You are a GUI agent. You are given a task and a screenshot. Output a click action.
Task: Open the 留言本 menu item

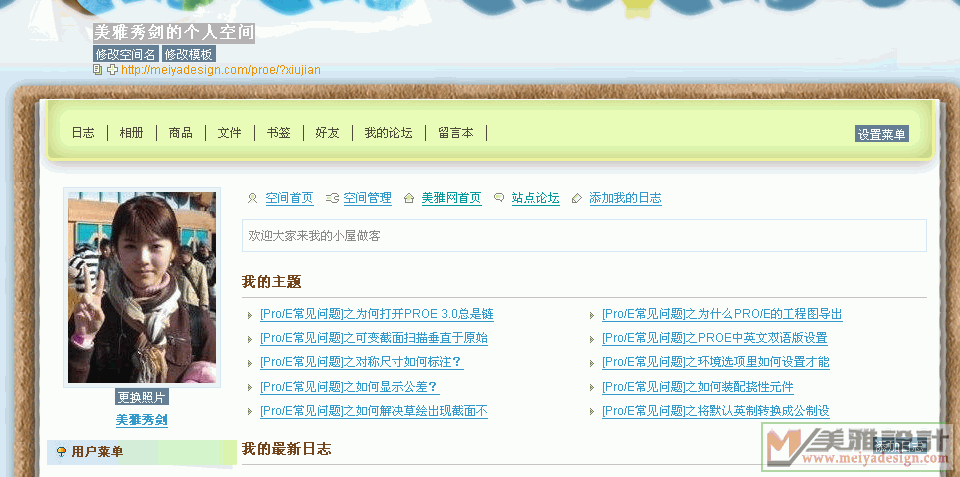click(x=456, y=132)
